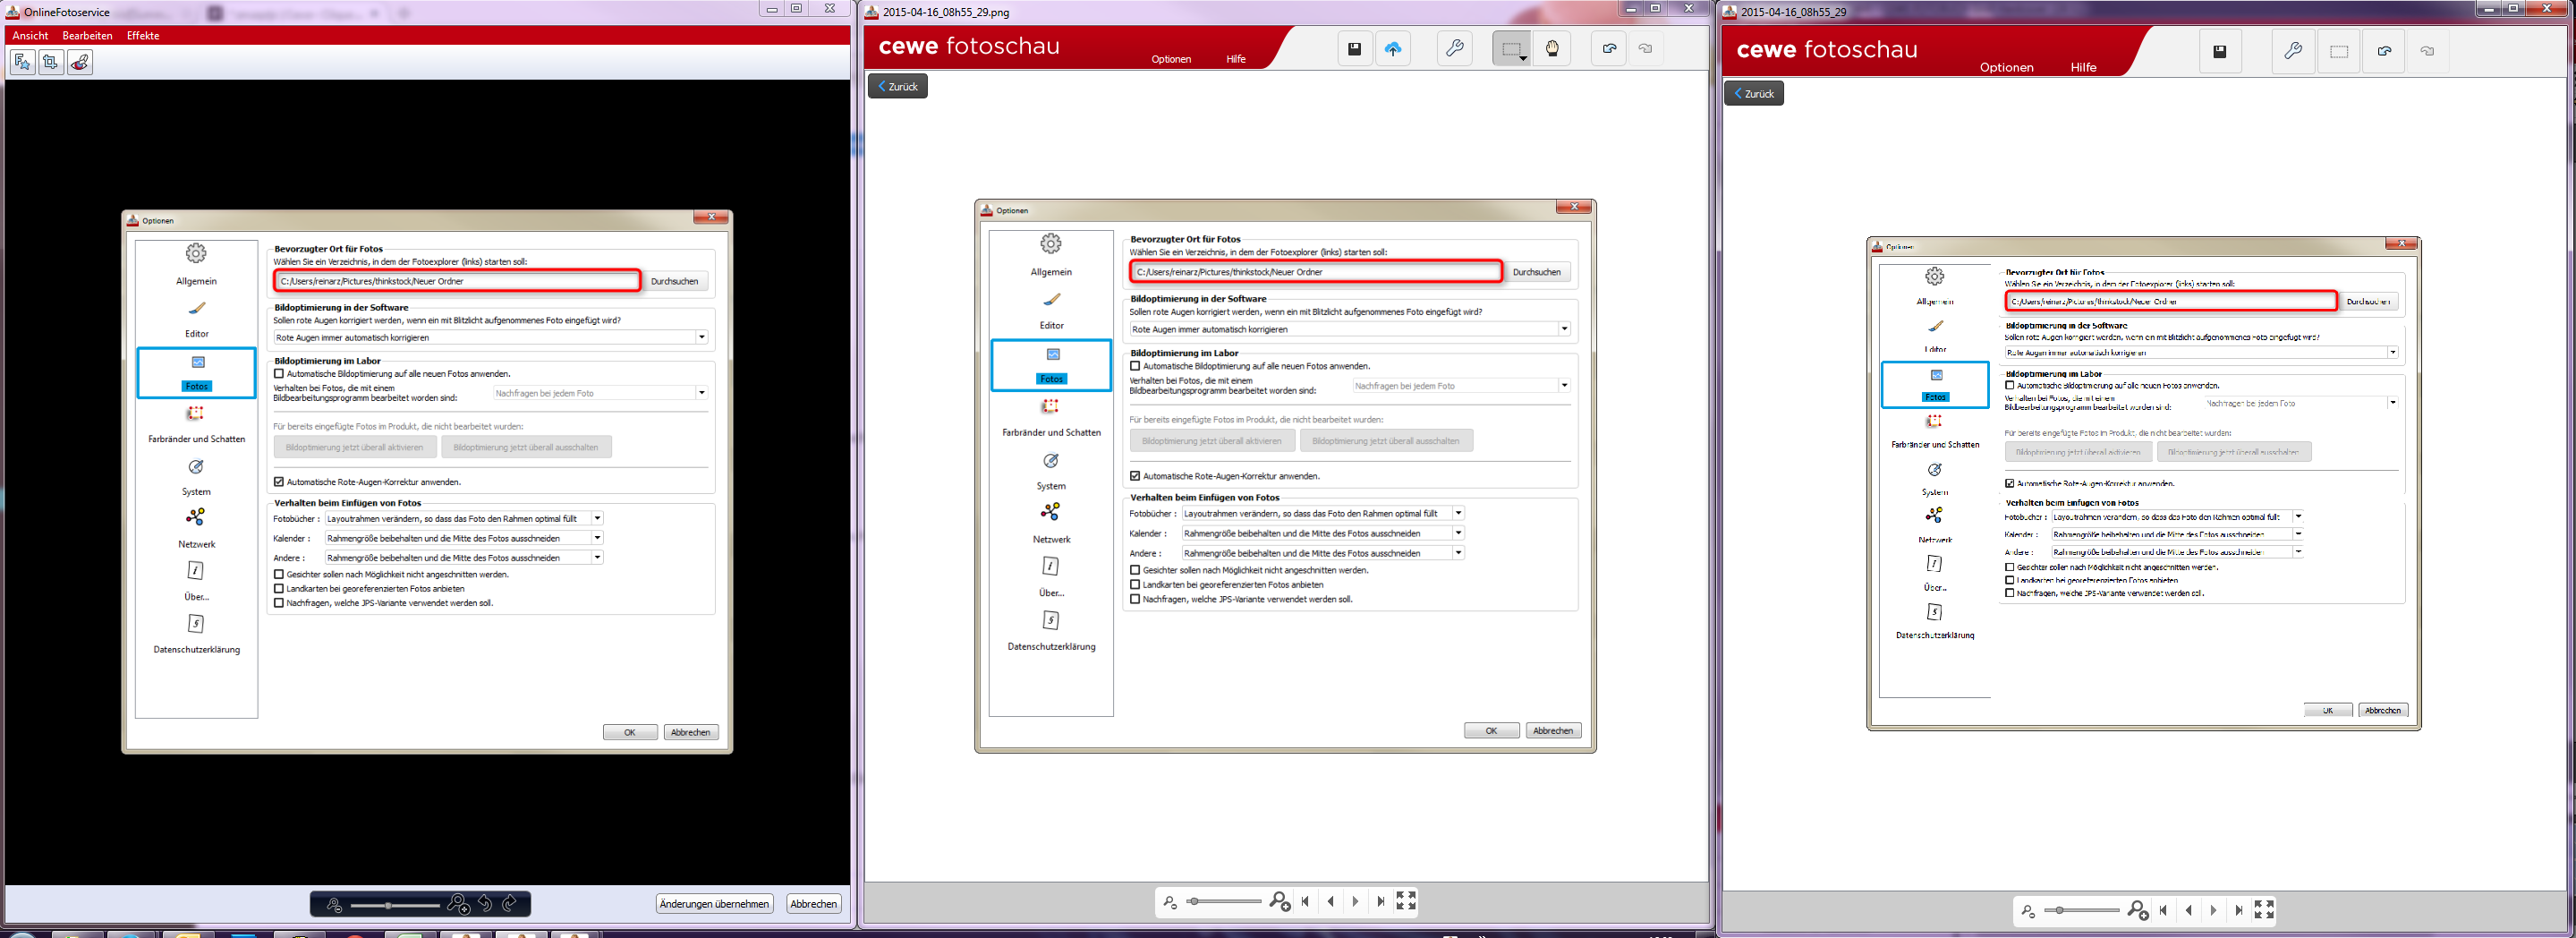Click the red-eye correction icon in OnlineFotoservice
This screenshot has width=2576, height=938.
[80, 63]
